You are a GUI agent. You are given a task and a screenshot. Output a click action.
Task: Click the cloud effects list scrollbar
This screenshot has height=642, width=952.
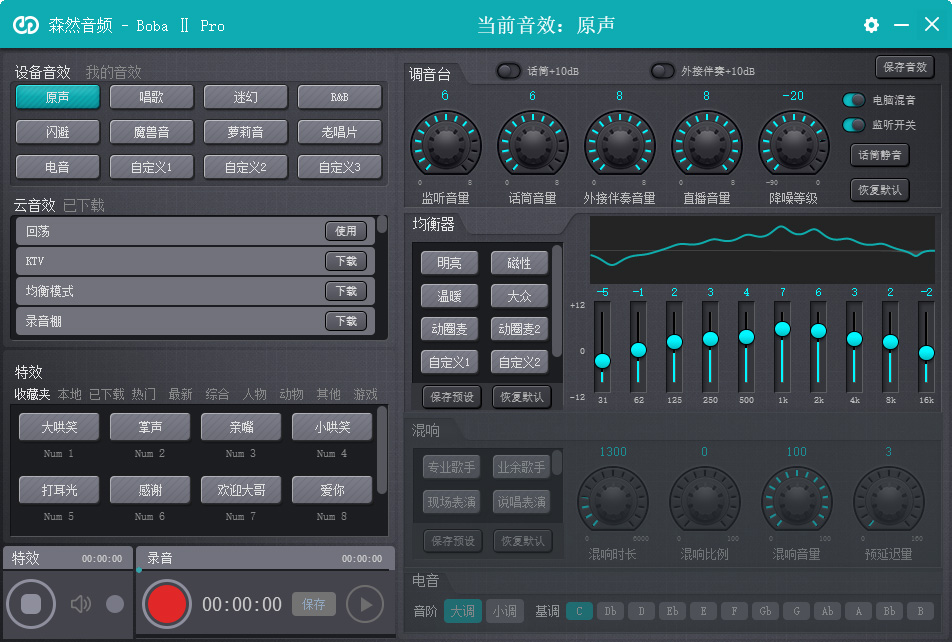click(x=382, y=225)
